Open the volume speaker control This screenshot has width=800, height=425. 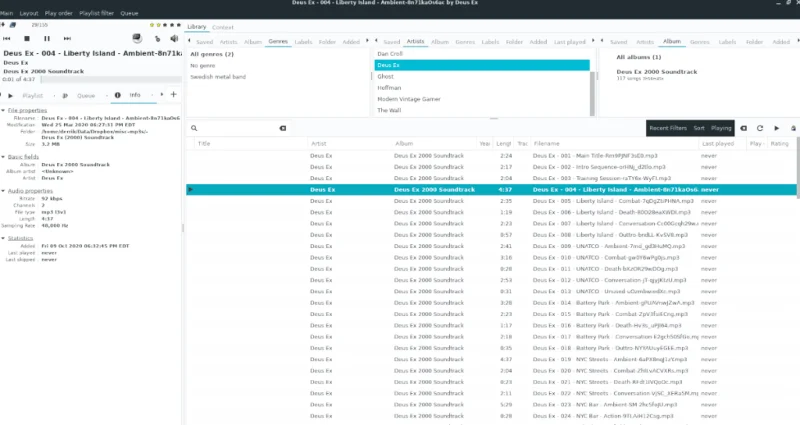[x=174, y=38]
